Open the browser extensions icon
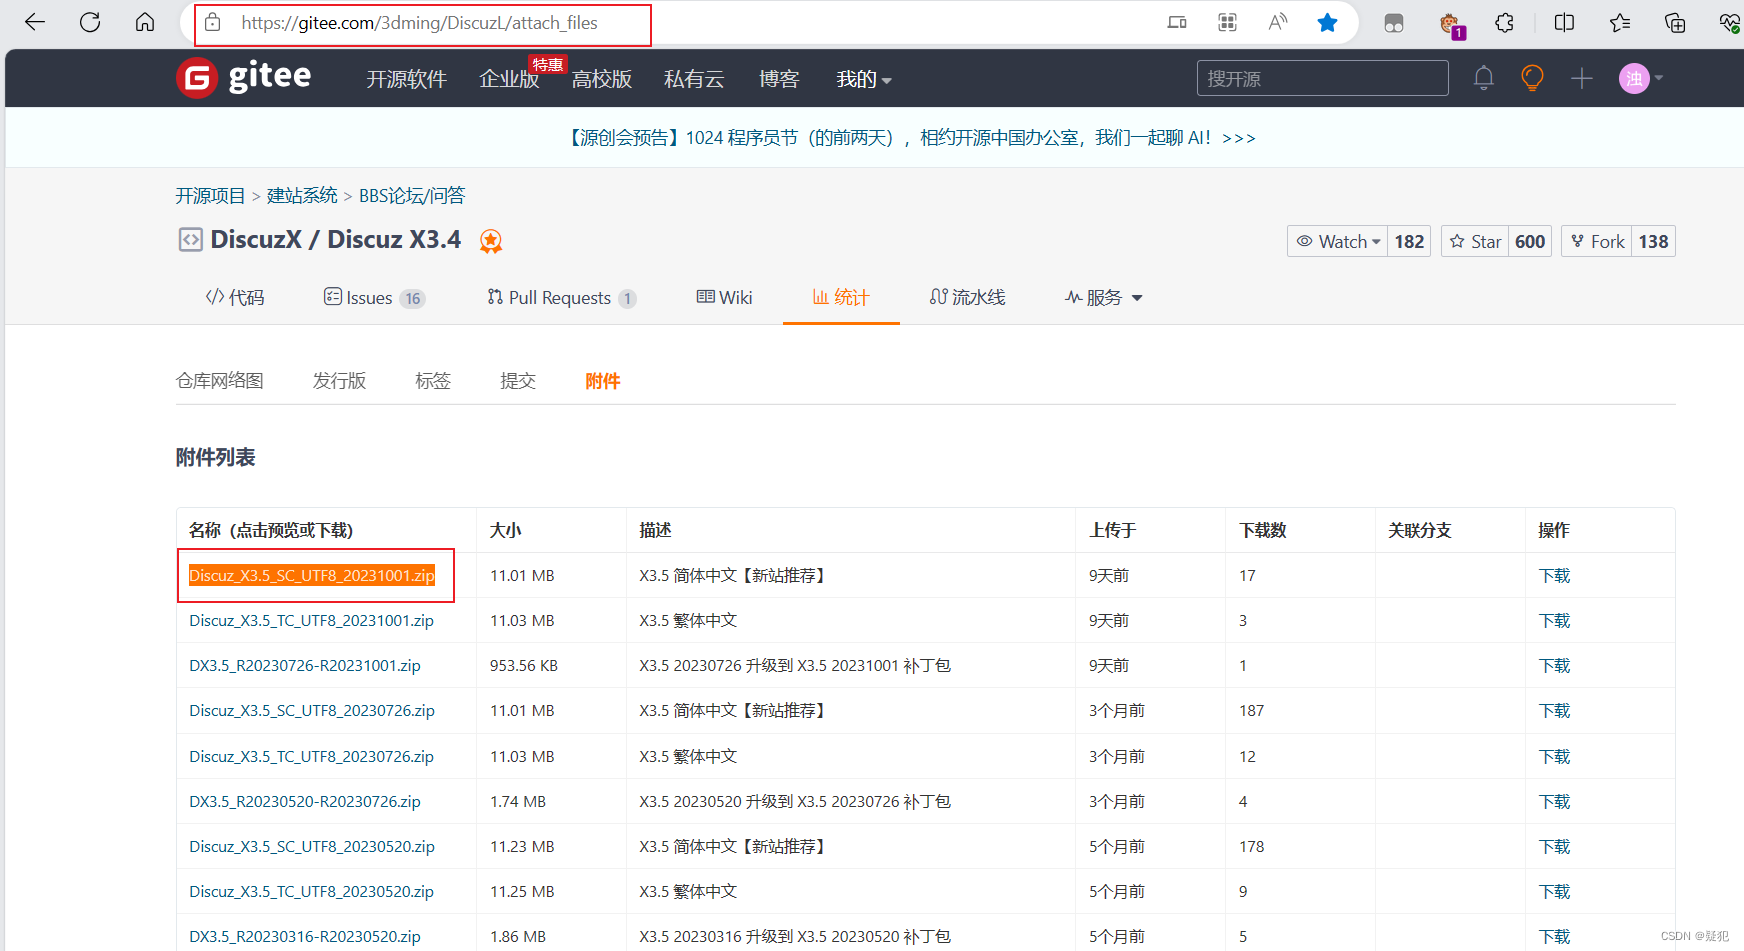 [x=1504, y=22]
